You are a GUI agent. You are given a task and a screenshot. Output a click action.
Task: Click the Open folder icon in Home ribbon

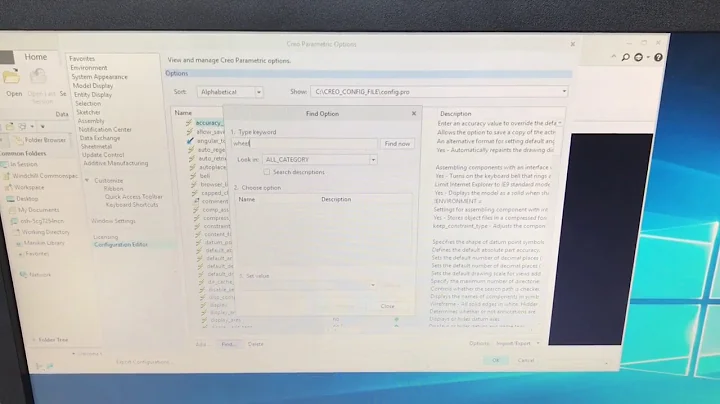pyautogui.click(x=11, y=76)
